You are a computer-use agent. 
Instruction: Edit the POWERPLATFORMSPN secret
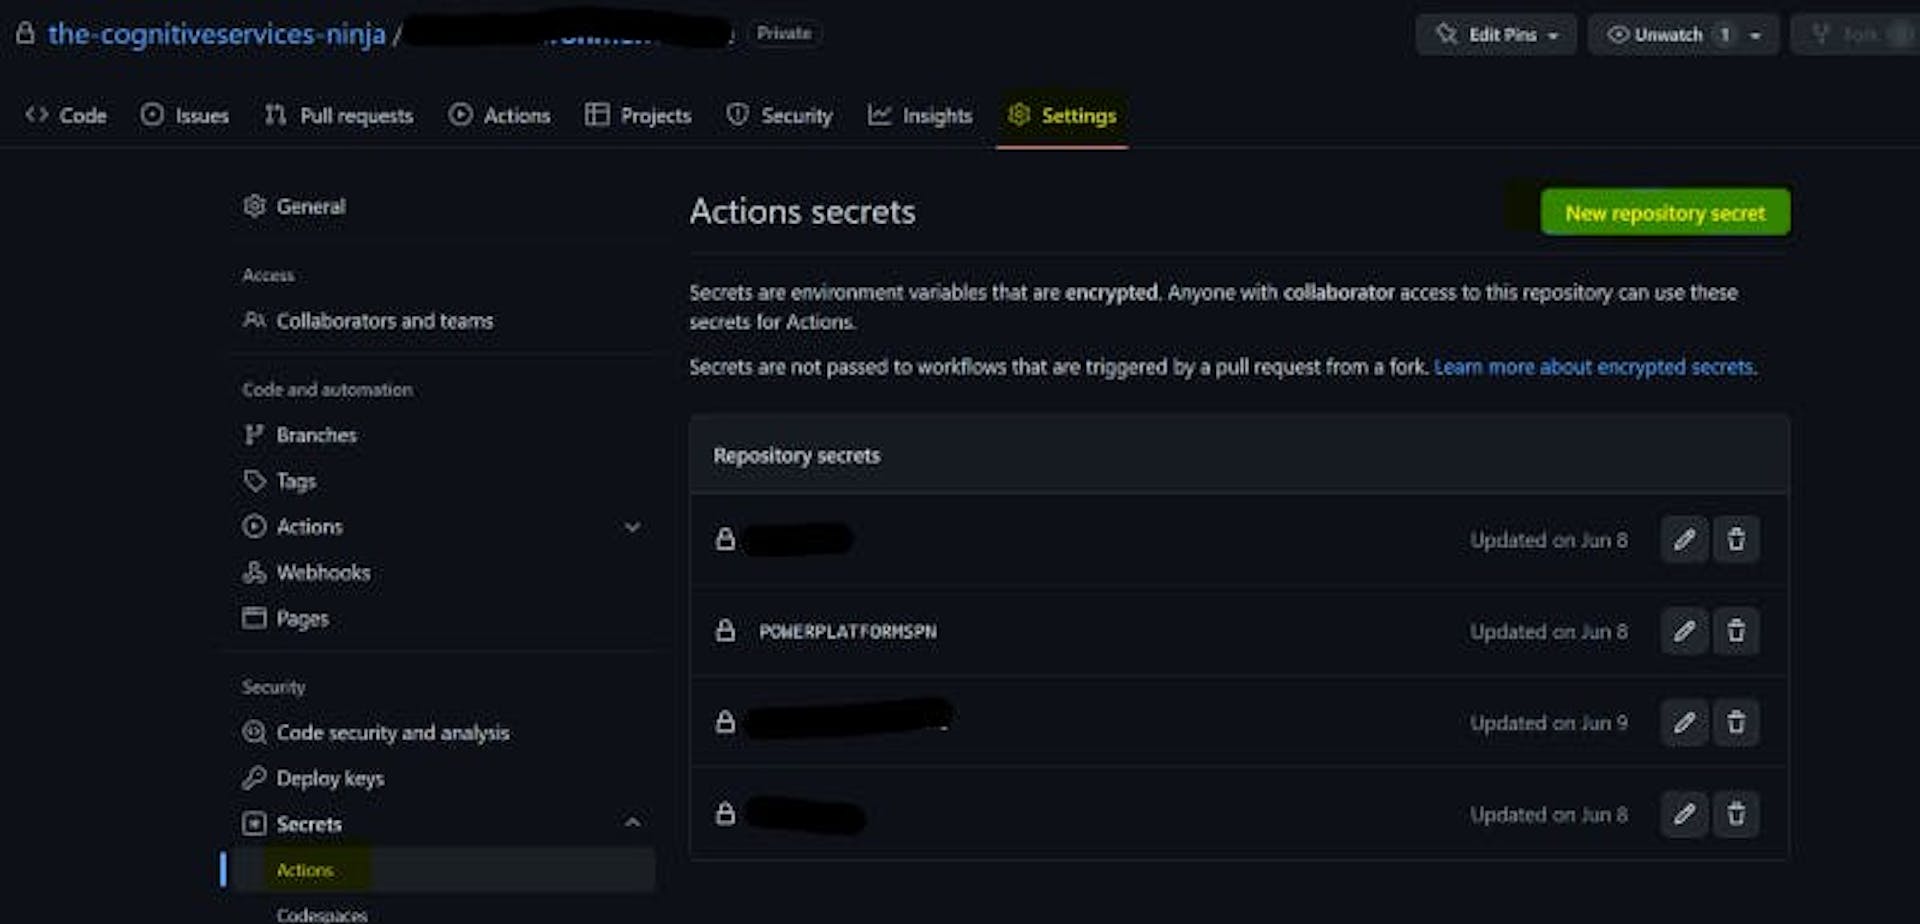coord(1685,632)
